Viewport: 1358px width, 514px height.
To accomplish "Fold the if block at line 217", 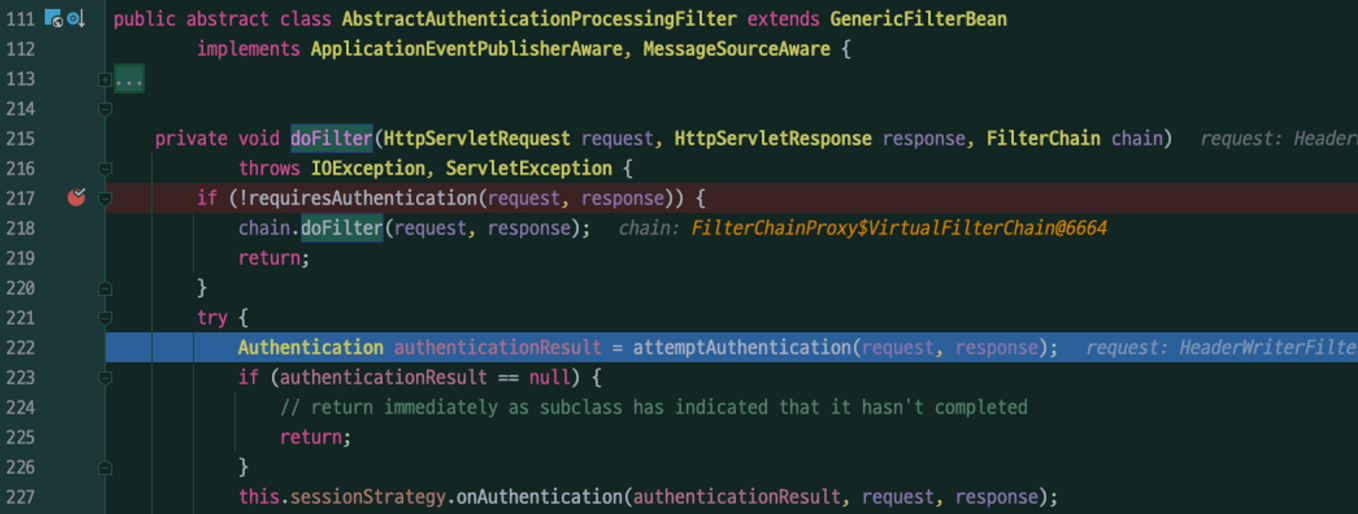I will pos(105,198).
